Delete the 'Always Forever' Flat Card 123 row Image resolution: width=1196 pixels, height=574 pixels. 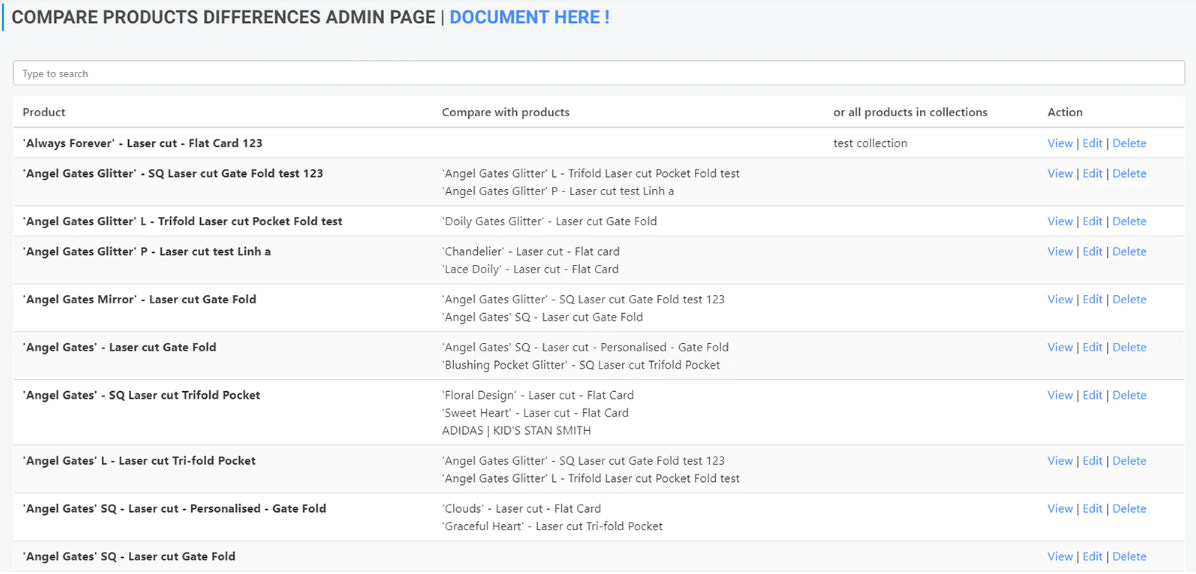[1129, 143]
